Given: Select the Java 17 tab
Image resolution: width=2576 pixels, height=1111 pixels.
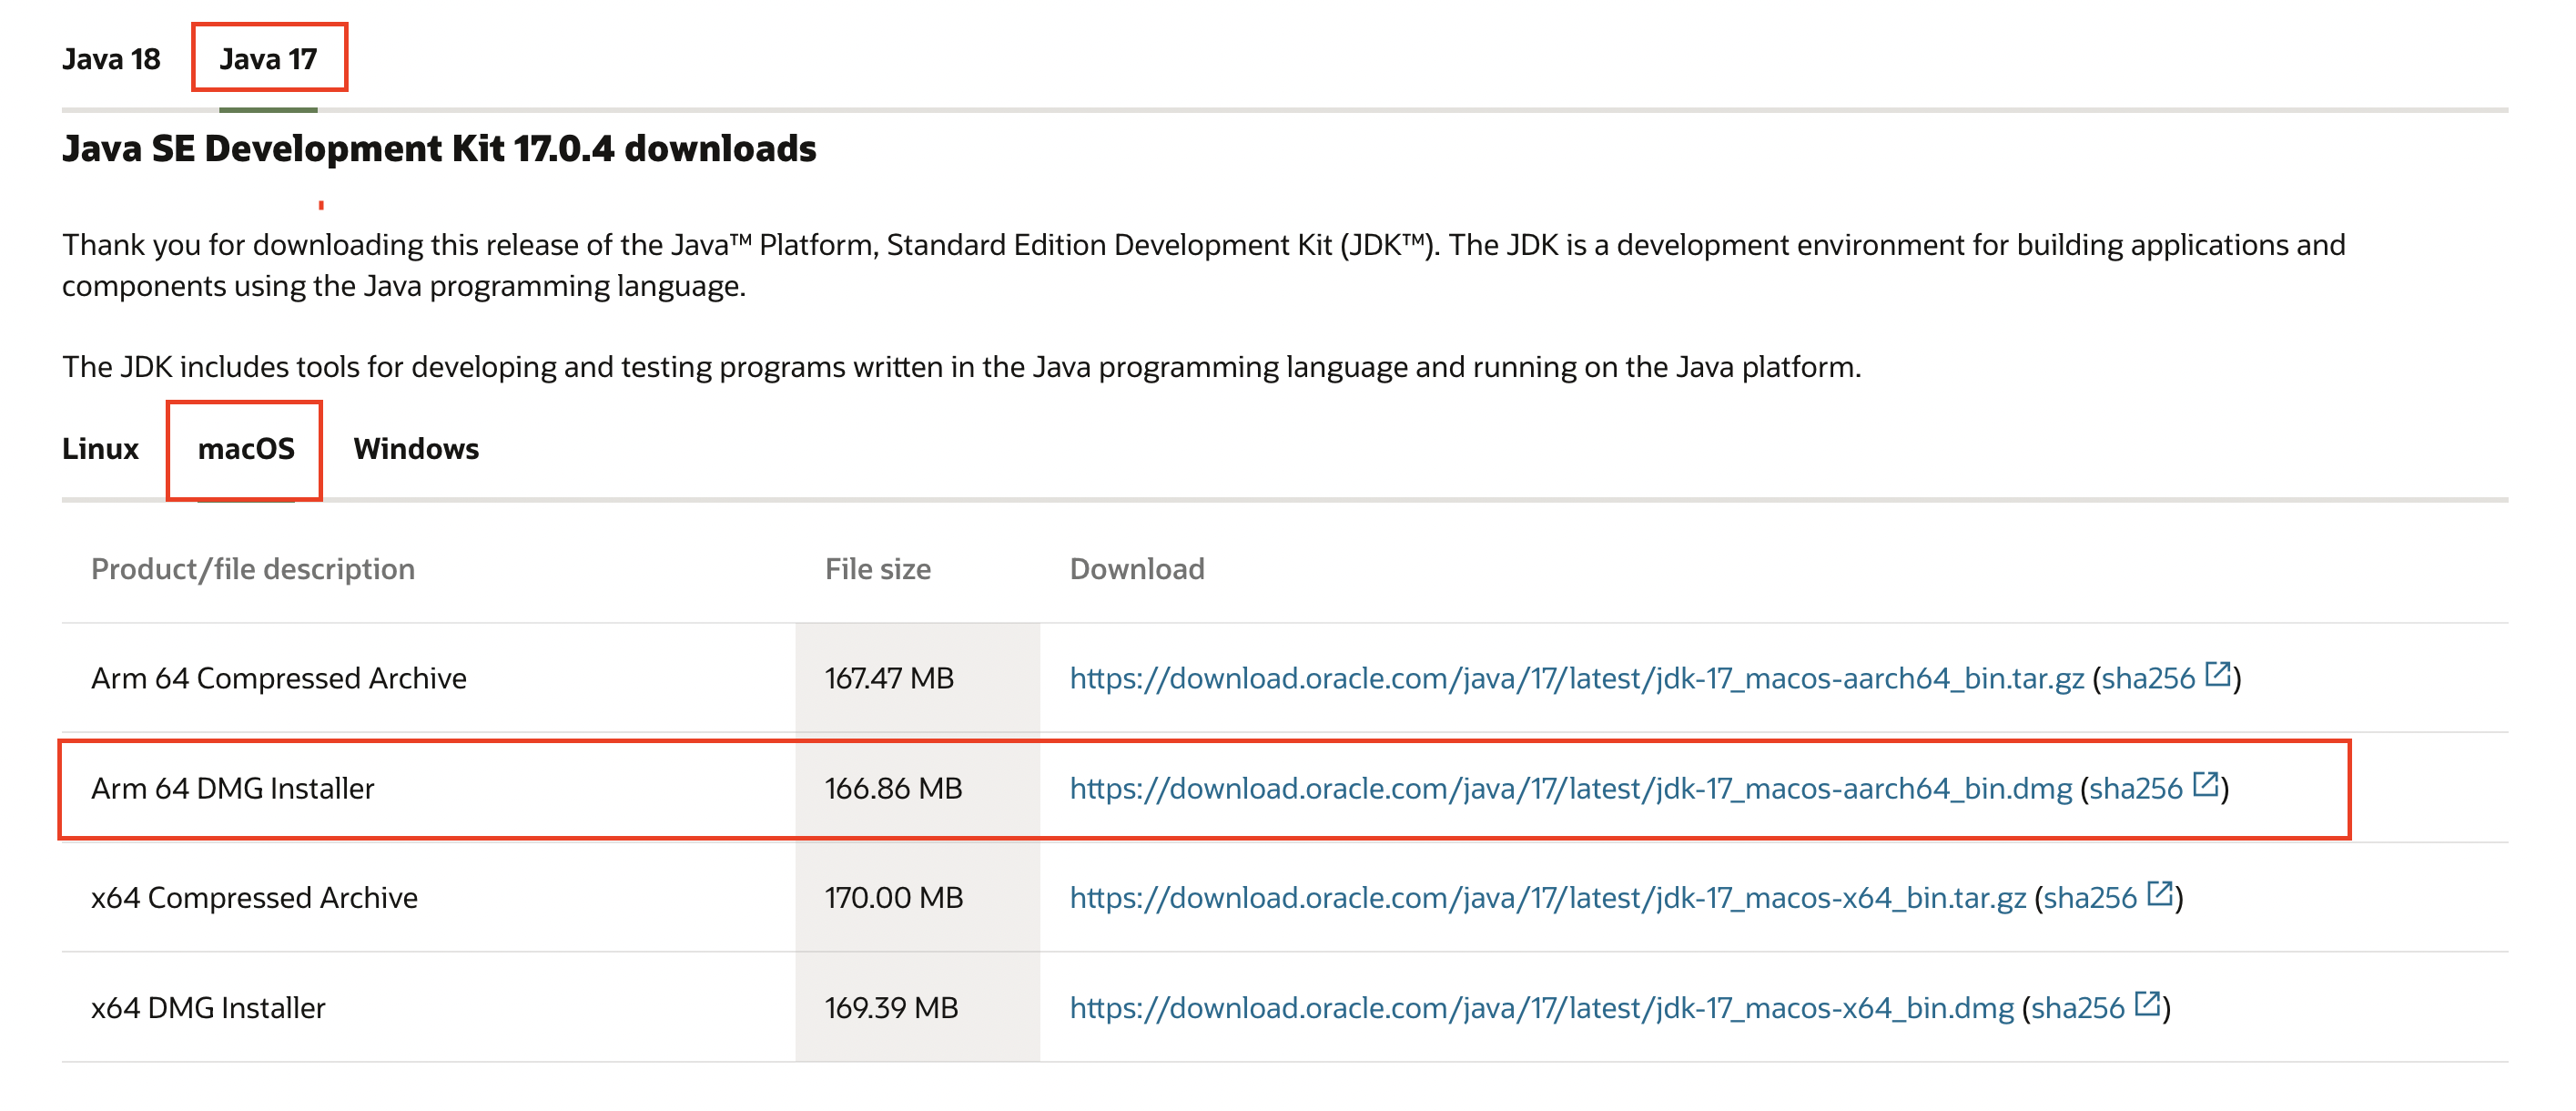Looking at the screenshot, I should point(268,59).
